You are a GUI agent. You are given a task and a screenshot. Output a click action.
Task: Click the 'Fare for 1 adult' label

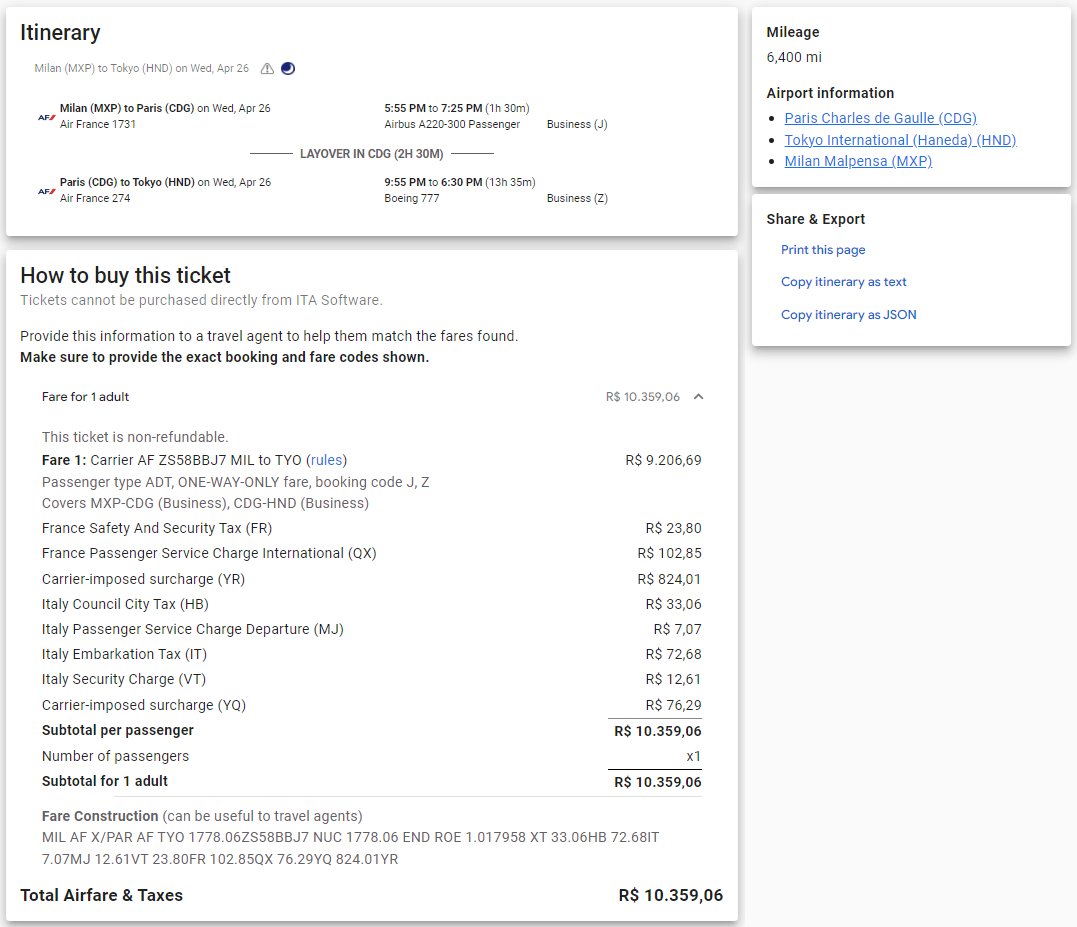coord(85,397)
